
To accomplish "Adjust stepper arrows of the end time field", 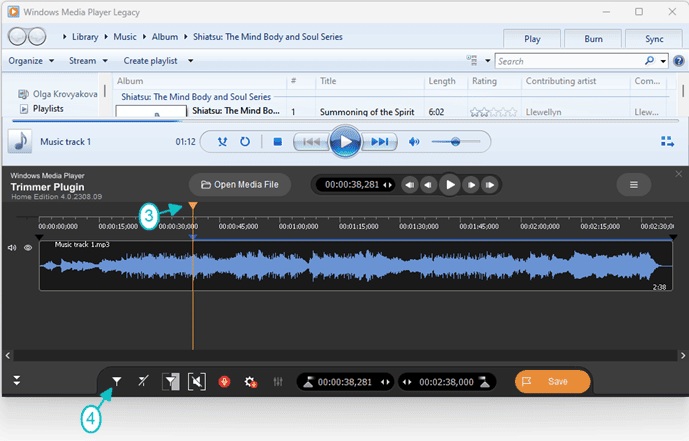I will [407, 382].
